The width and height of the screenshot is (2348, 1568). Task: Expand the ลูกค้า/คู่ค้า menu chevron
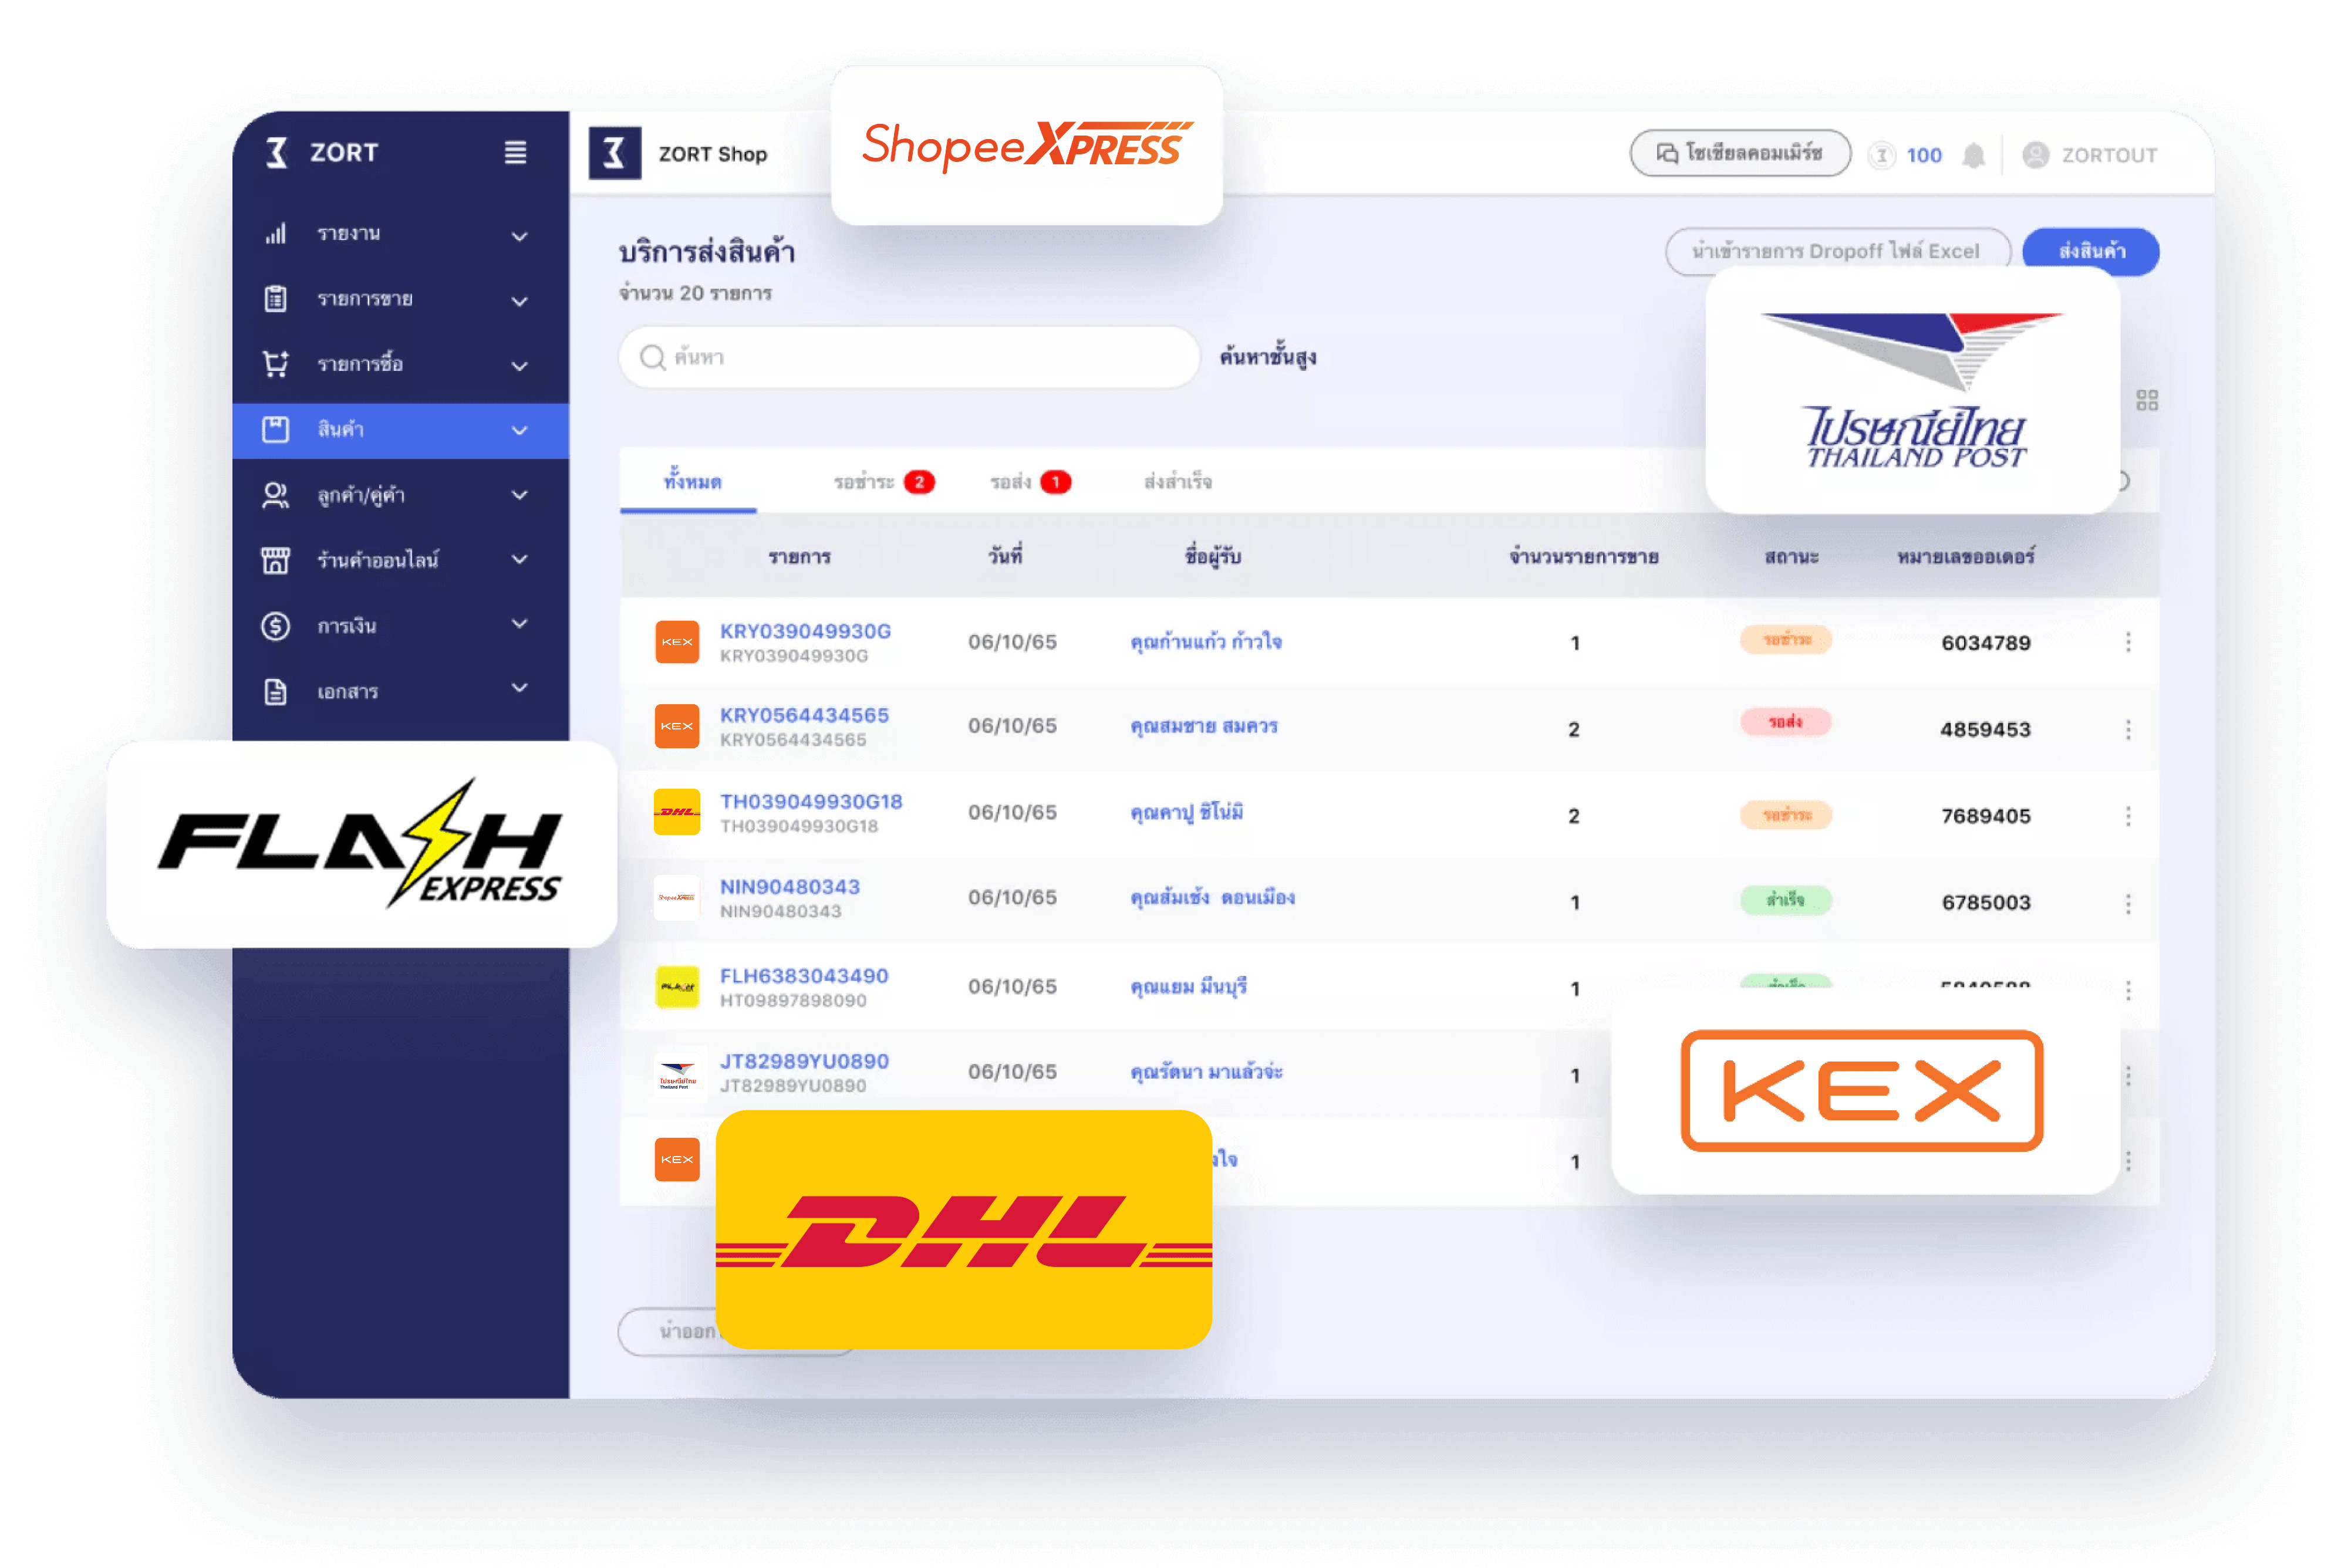click(520, 494)
